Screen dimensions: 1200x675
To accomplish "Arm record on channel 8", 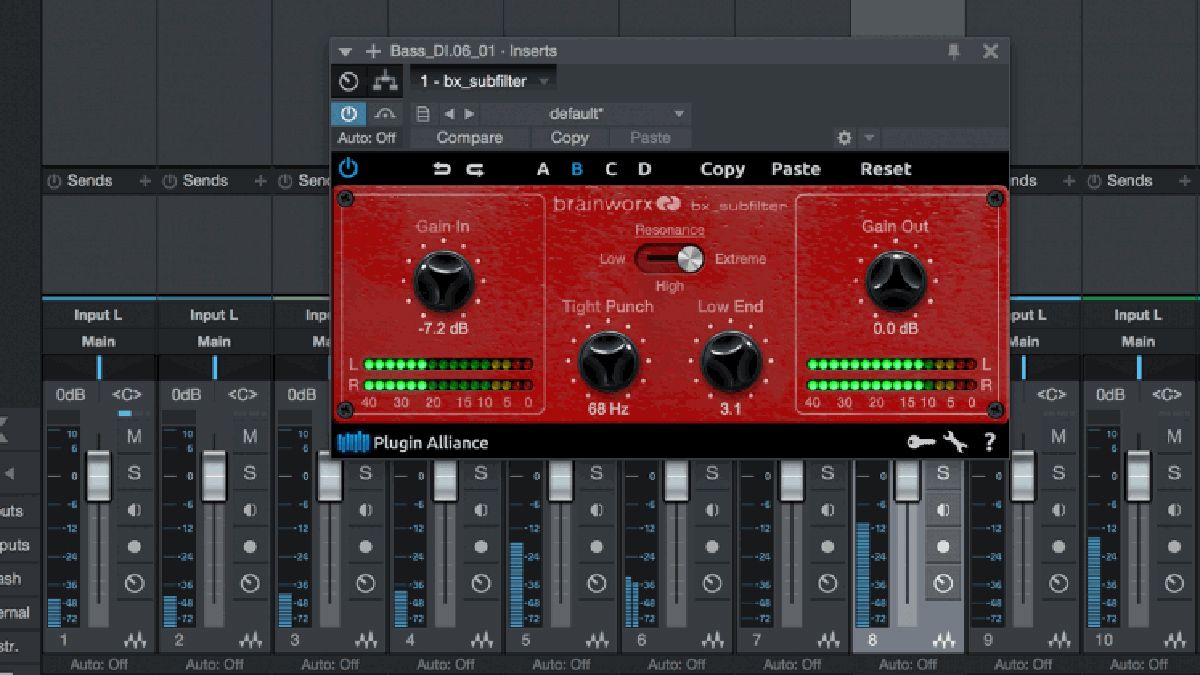I will point(943,547).
